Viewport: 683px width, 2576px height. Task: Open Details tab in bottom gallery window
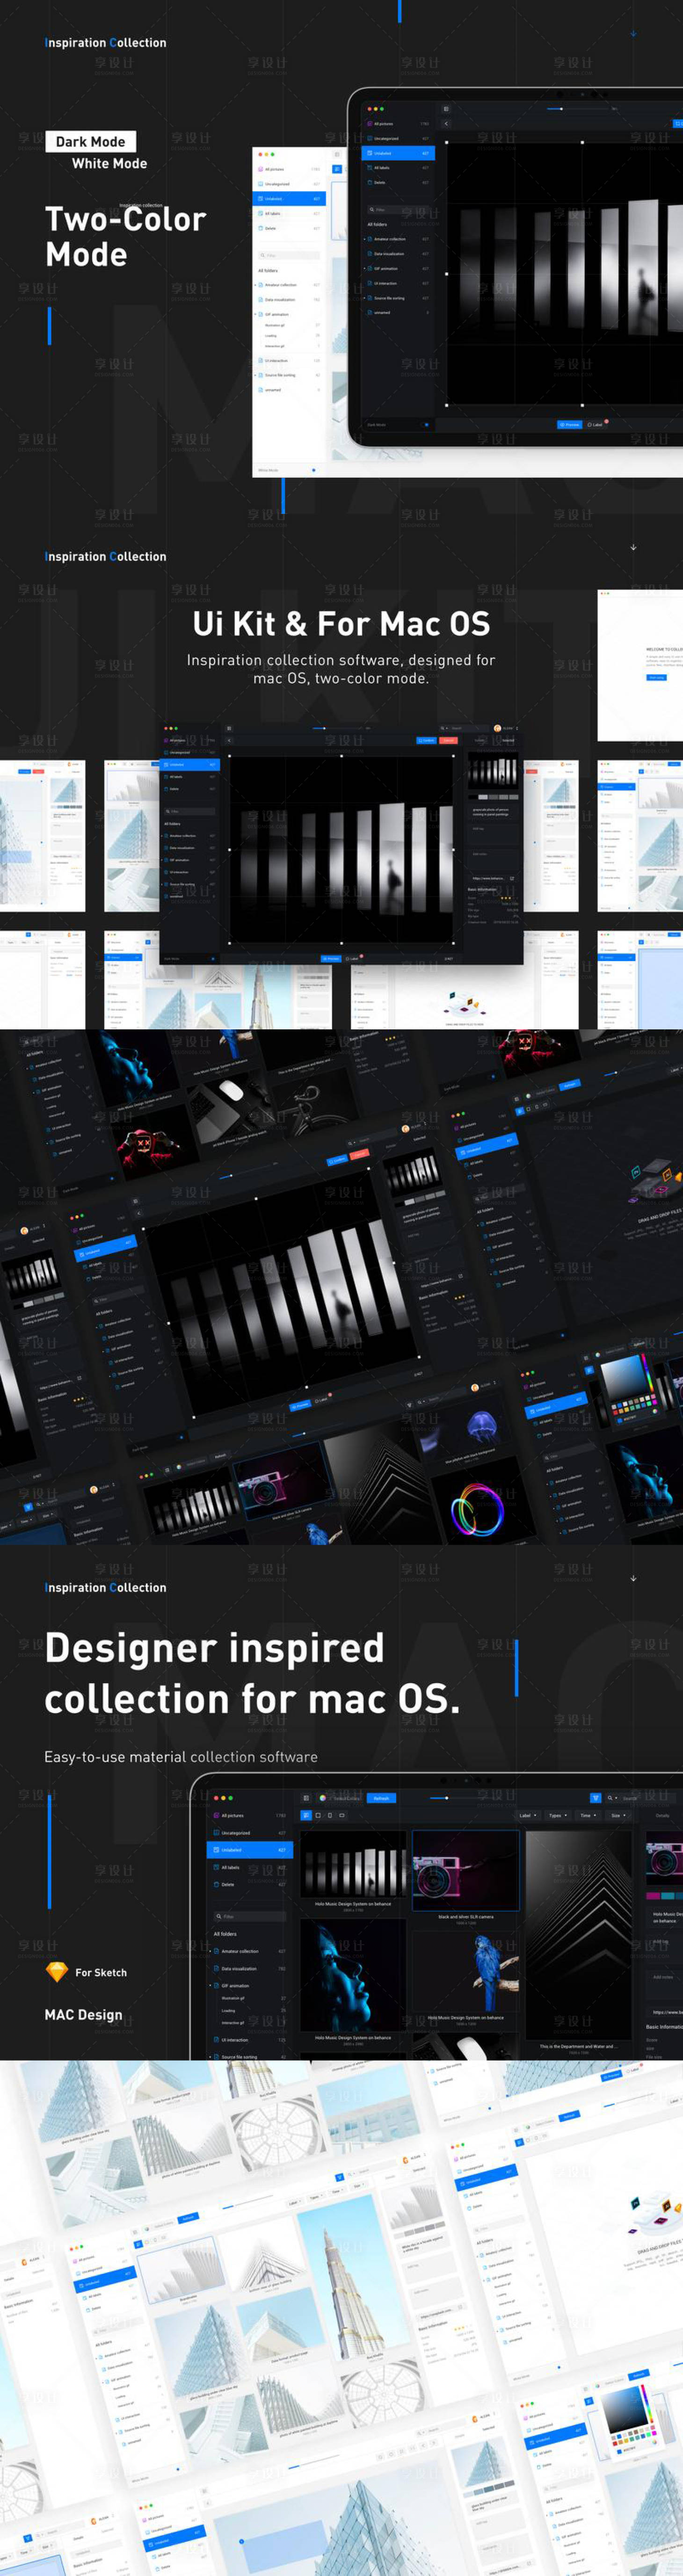click(x=662, y=1815)
